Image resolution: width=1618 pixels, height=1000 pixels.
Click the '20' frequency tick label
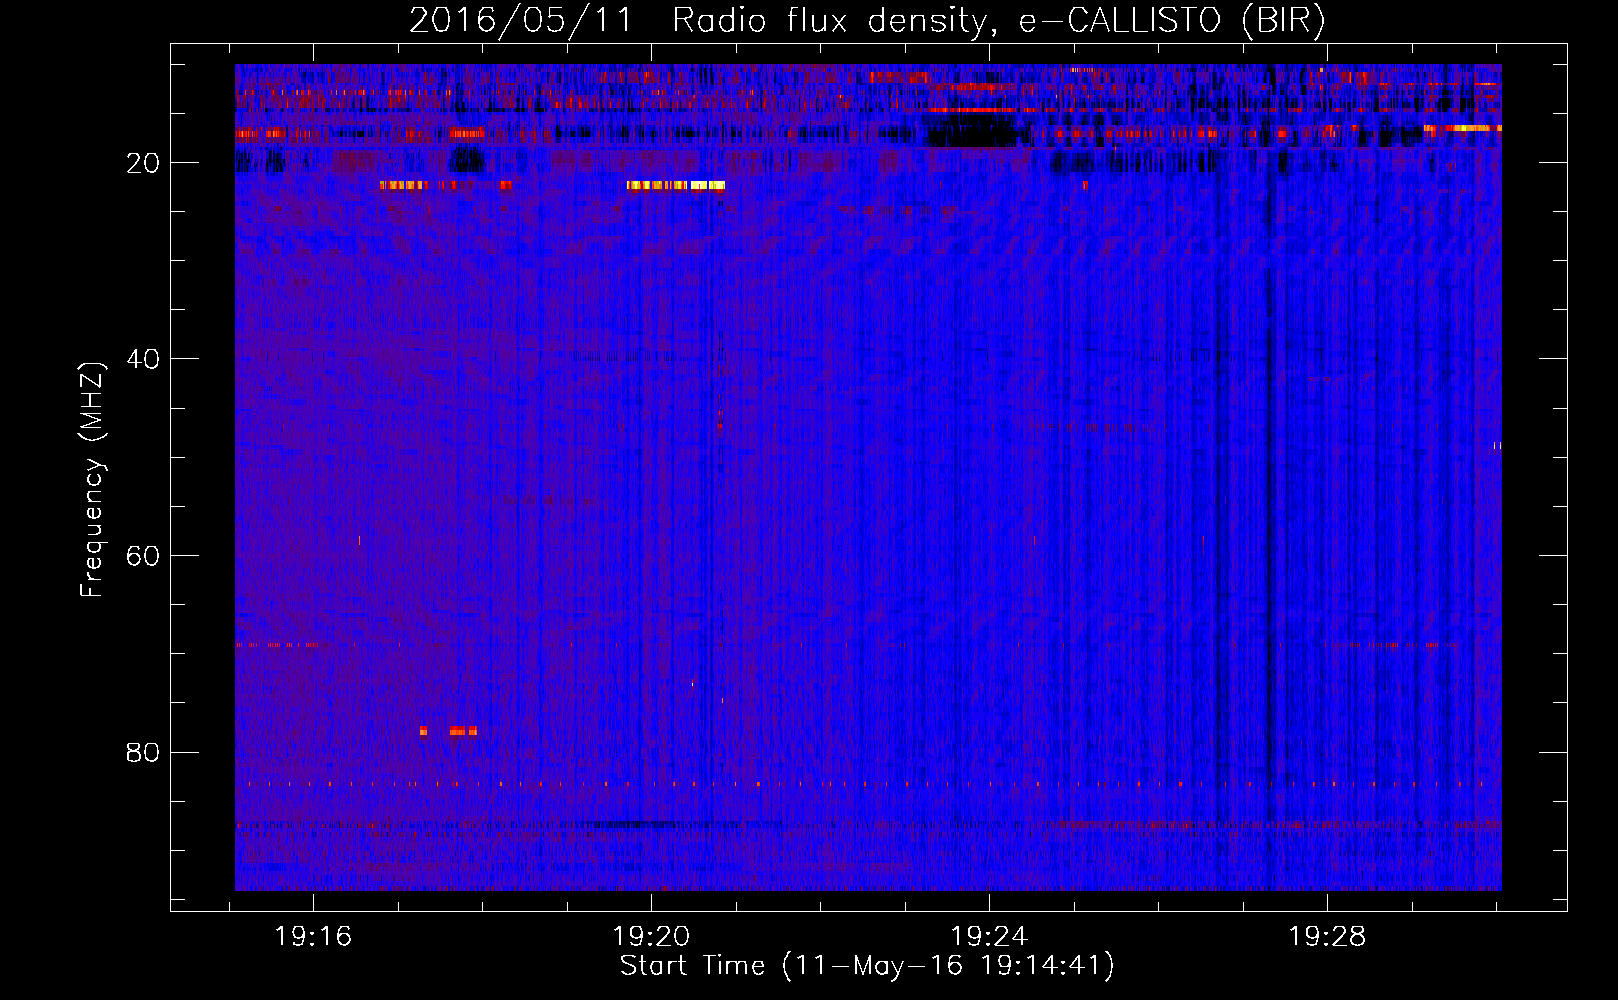click(143, 163)
